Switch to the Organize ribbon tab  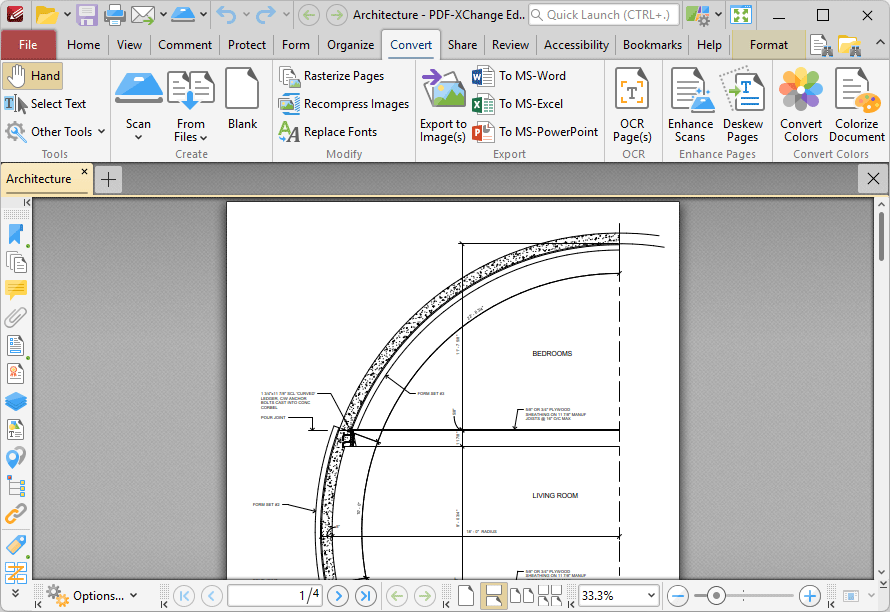coord(350,45)
